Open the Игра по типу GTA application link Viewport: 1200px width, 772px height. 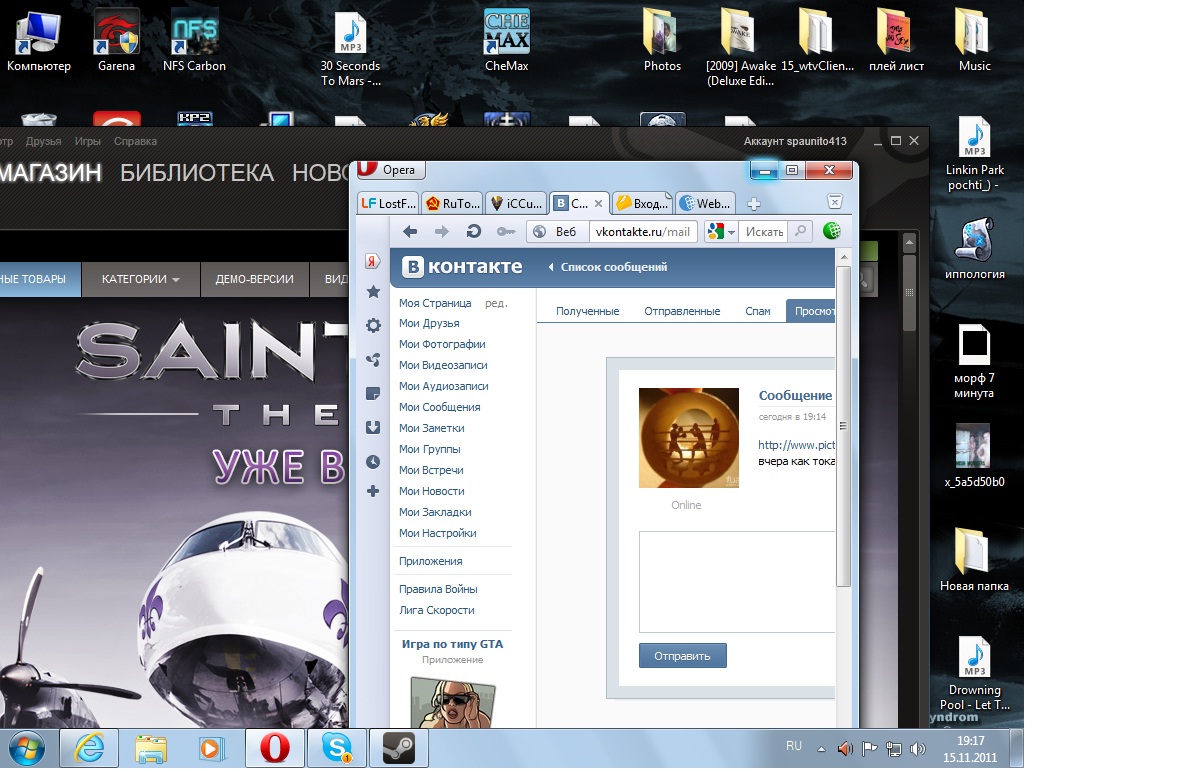click(452, 644)
